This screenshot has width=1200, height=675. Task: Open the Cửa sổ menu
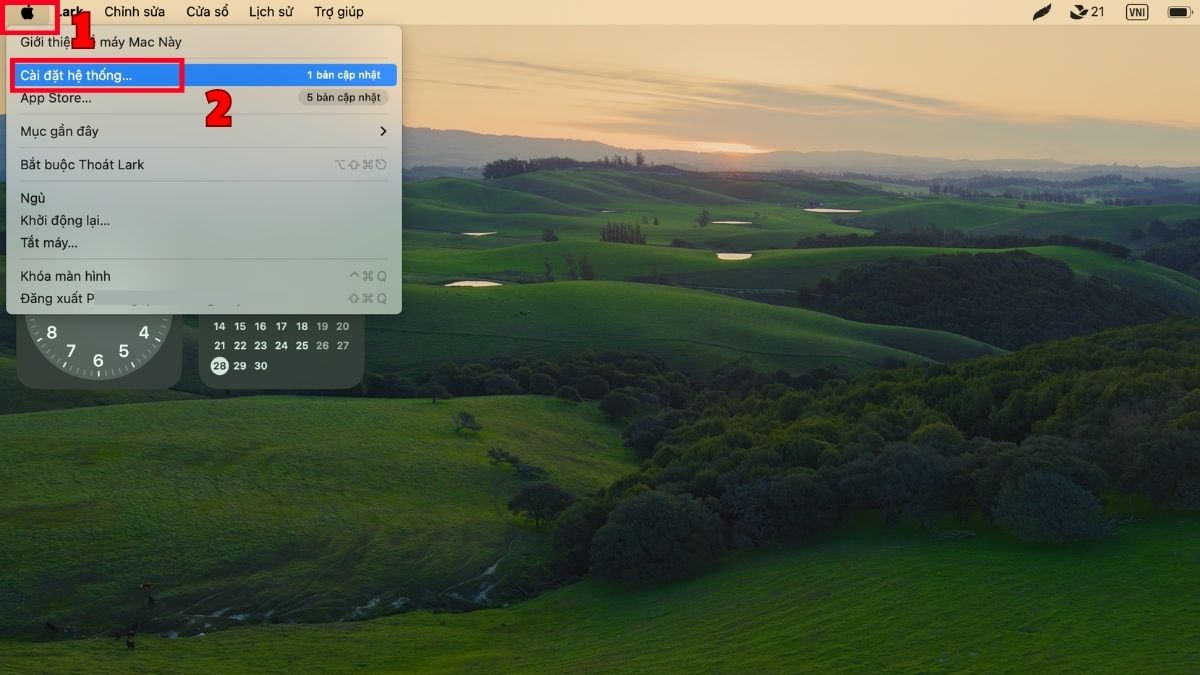207,12
